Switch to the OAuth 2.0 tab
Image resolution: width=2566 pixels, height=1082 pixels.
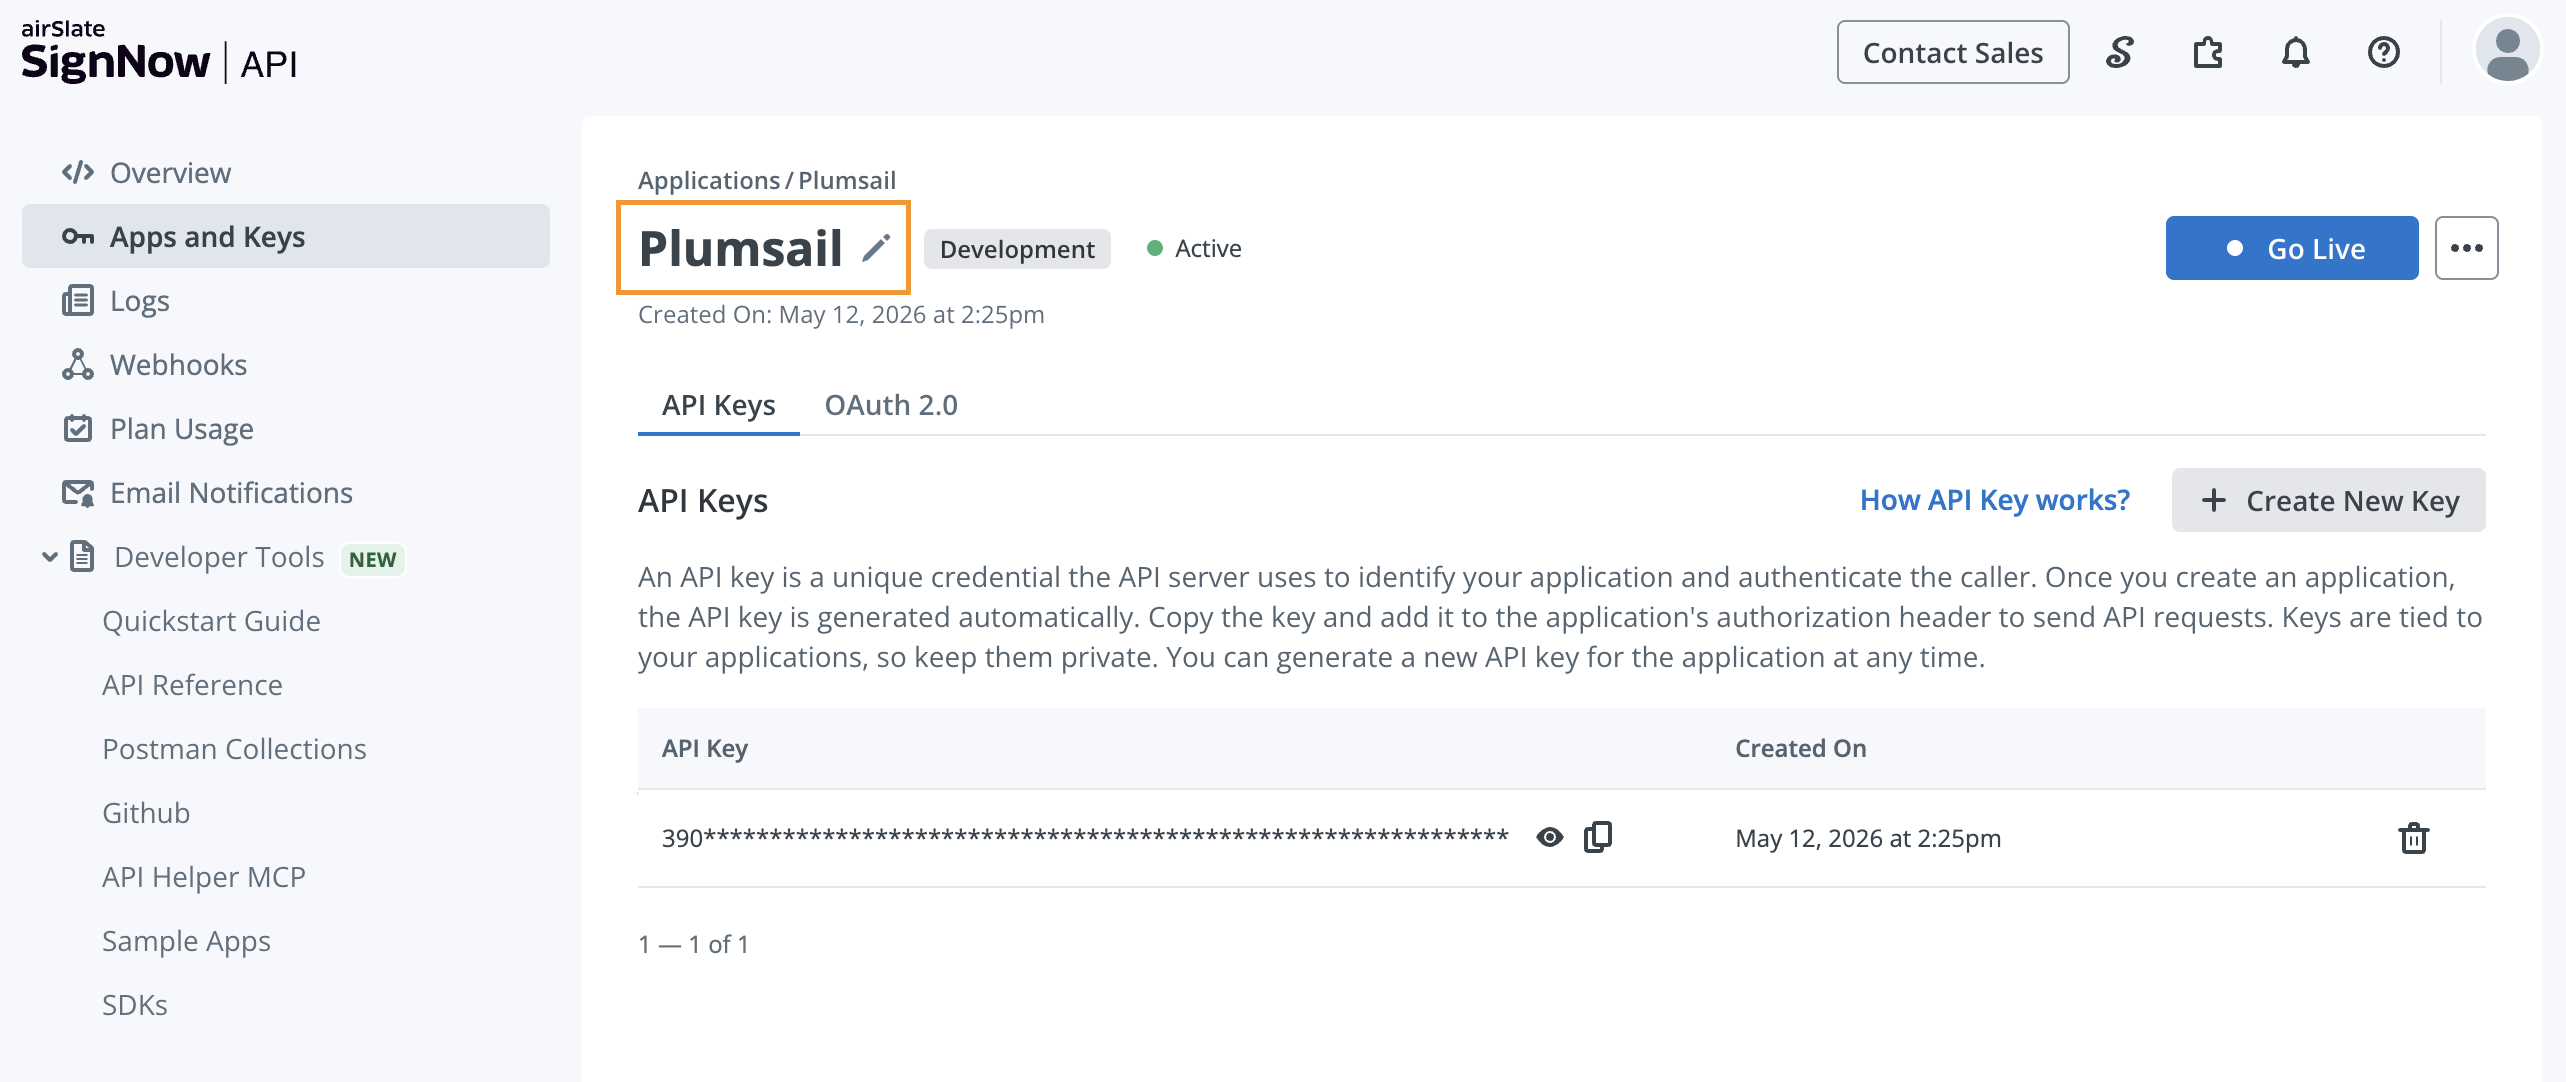890,405
